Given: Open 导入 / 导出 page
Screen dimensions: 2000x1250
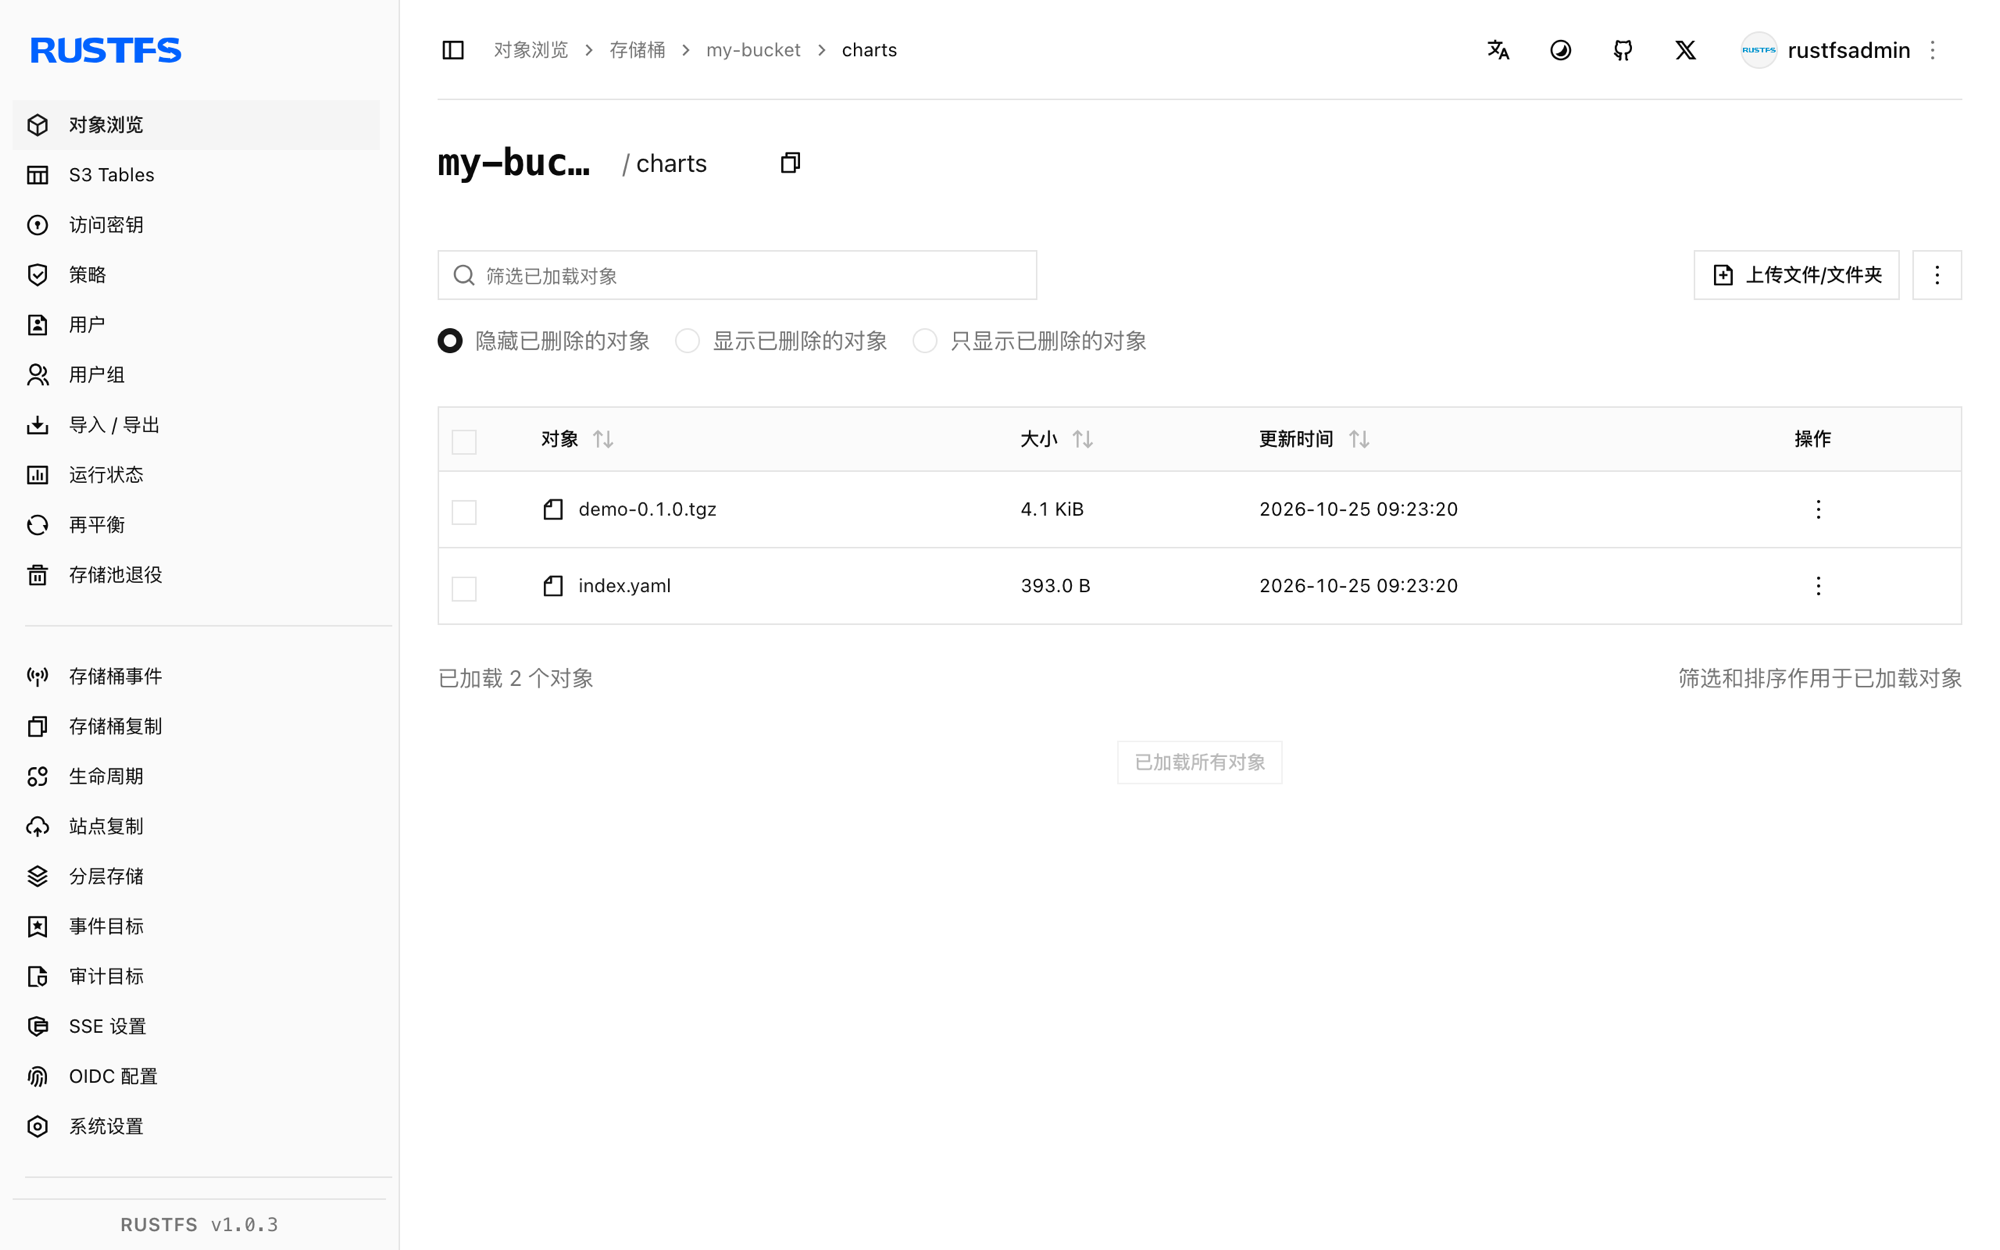Looking at the screenshot, I should click(x=196, y=425).
